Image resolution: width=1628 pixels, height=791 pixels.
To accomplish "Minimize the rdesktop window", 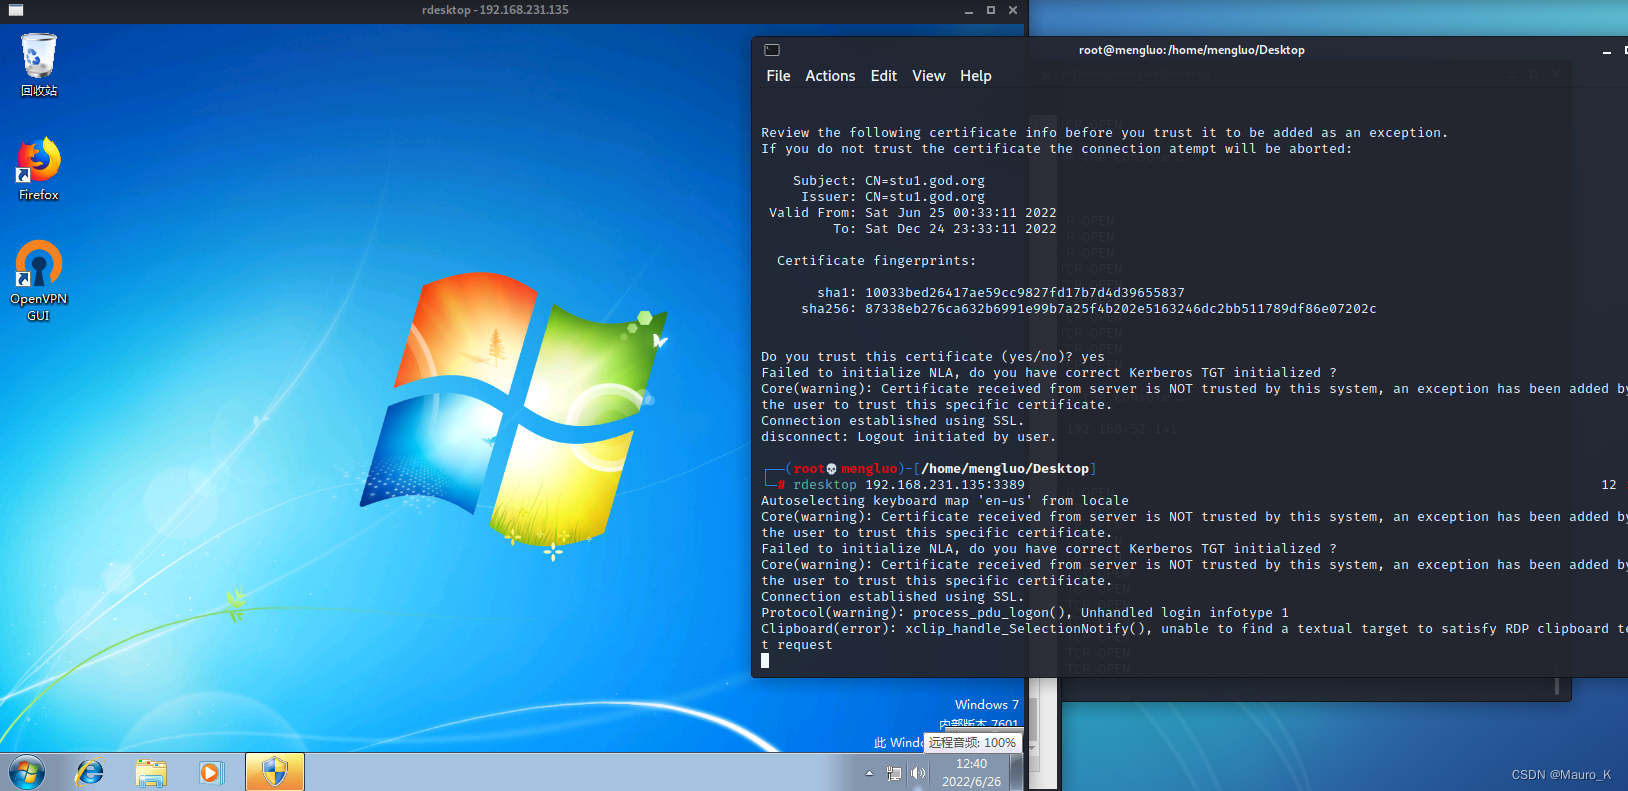I will (x=969, y=10).
